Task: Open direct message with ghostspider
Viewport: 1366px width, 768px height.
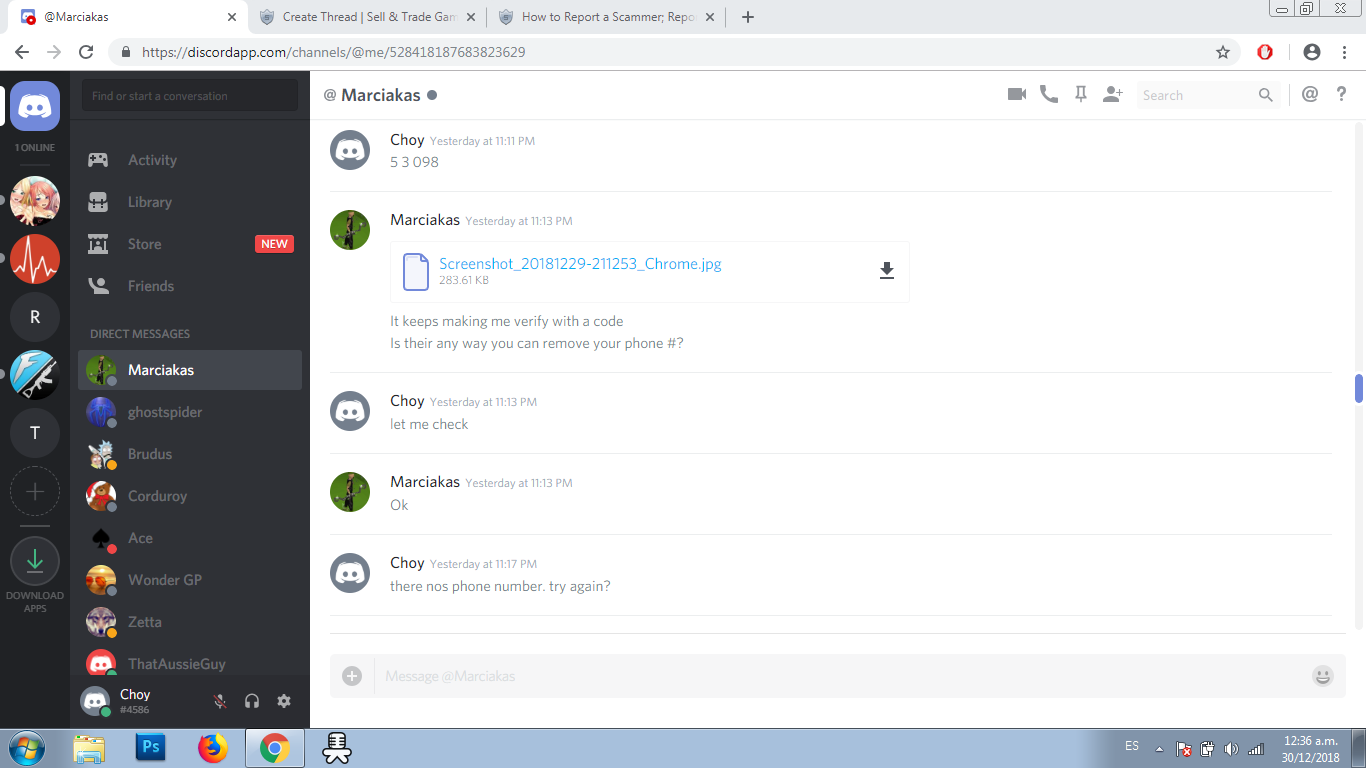Action: click(x=190, y=412)
